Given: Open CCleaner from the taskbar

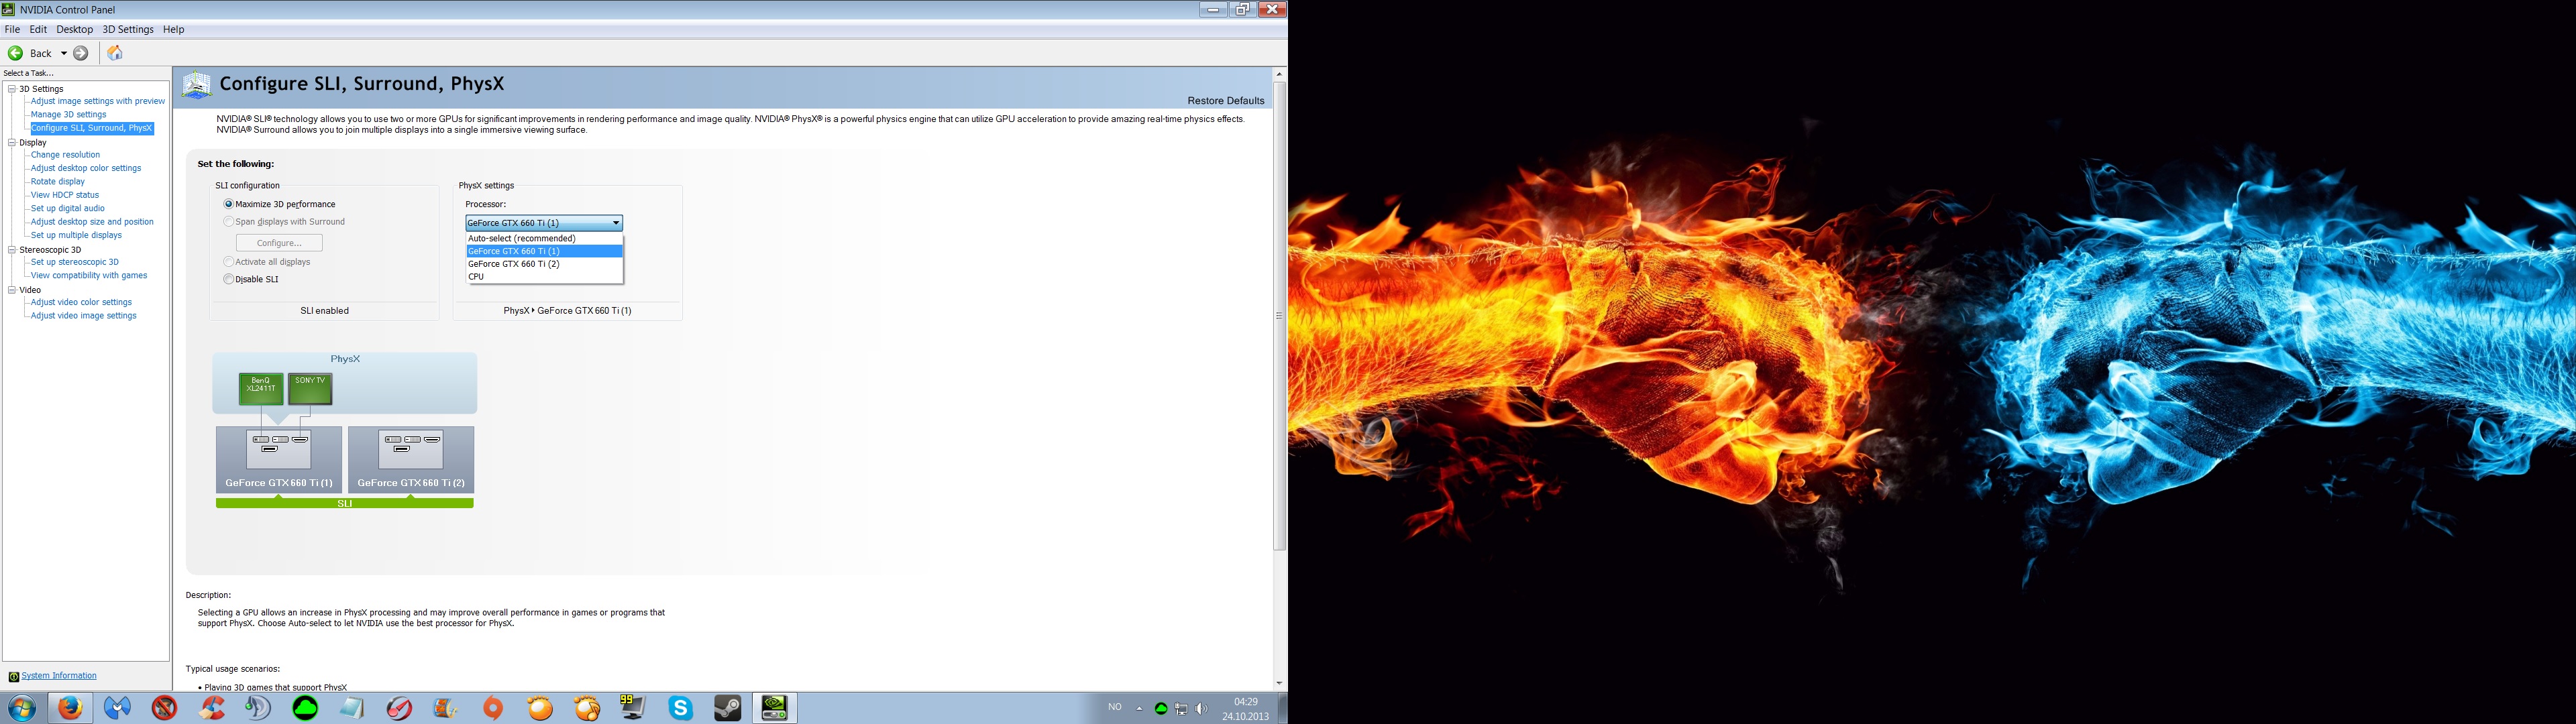Looking at the screenshot, I should pos(212,708).
